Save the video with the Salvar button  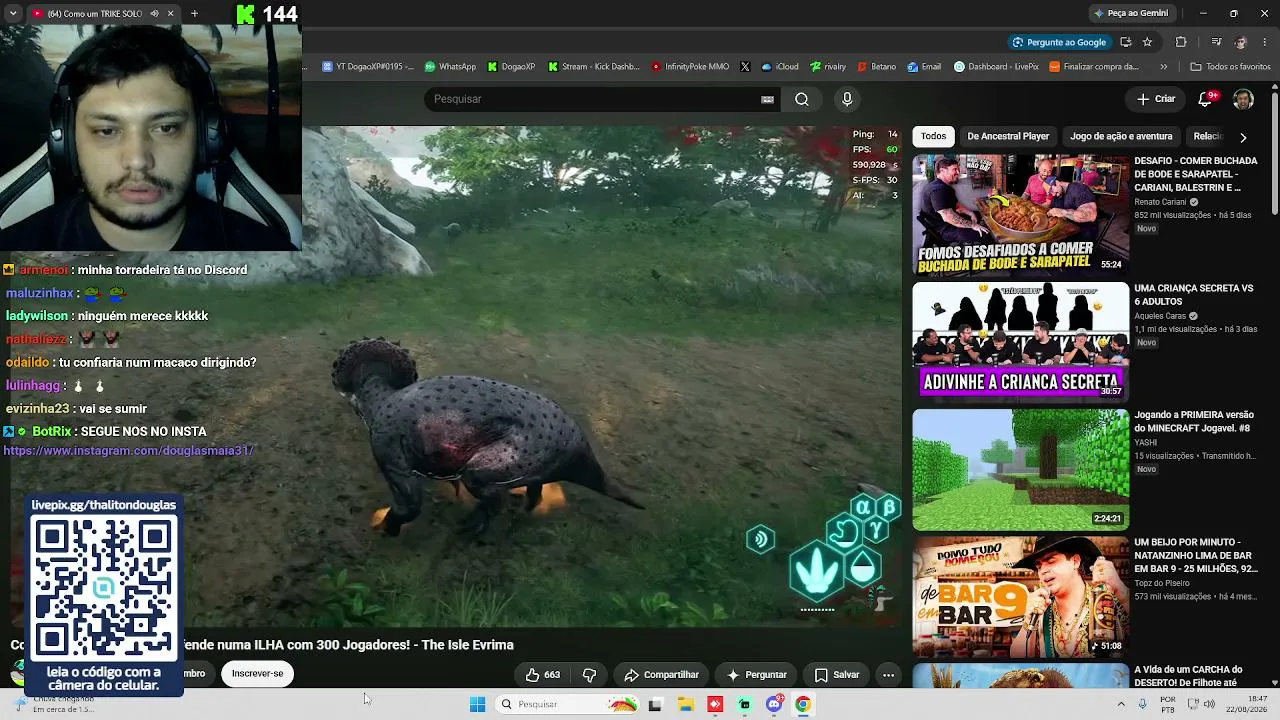837,675
